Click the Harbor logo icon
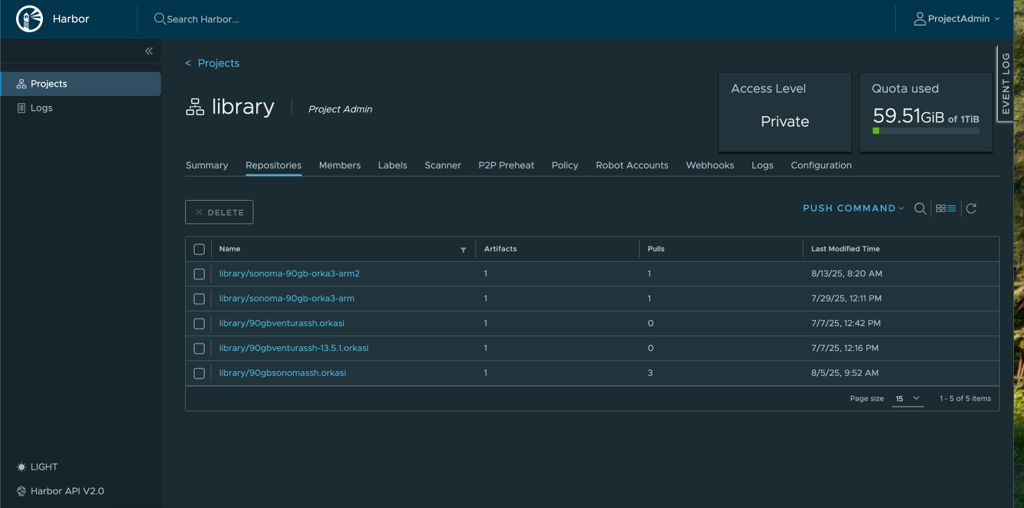Viewport: 1024px width, 508px height. [29, 19]
